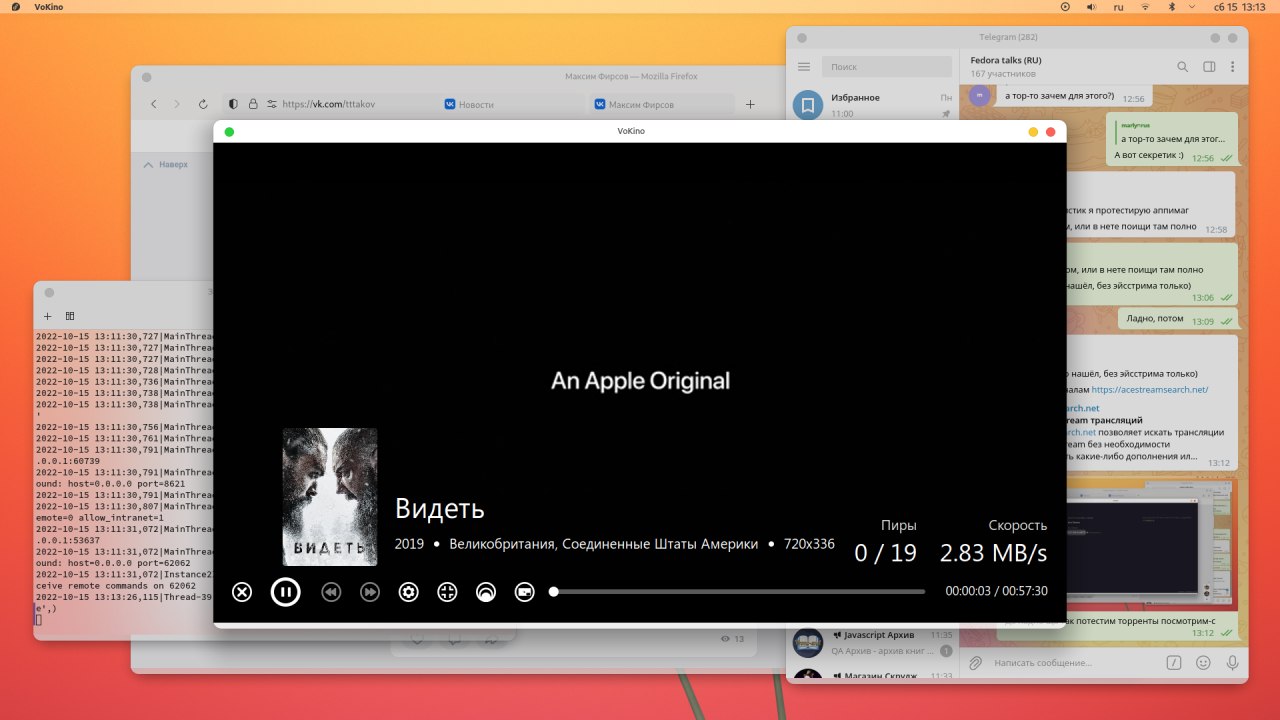Viewport: 1280px width, 720px height.
Task: Click the Telegram Поиск search field
Action: [886, 67]
